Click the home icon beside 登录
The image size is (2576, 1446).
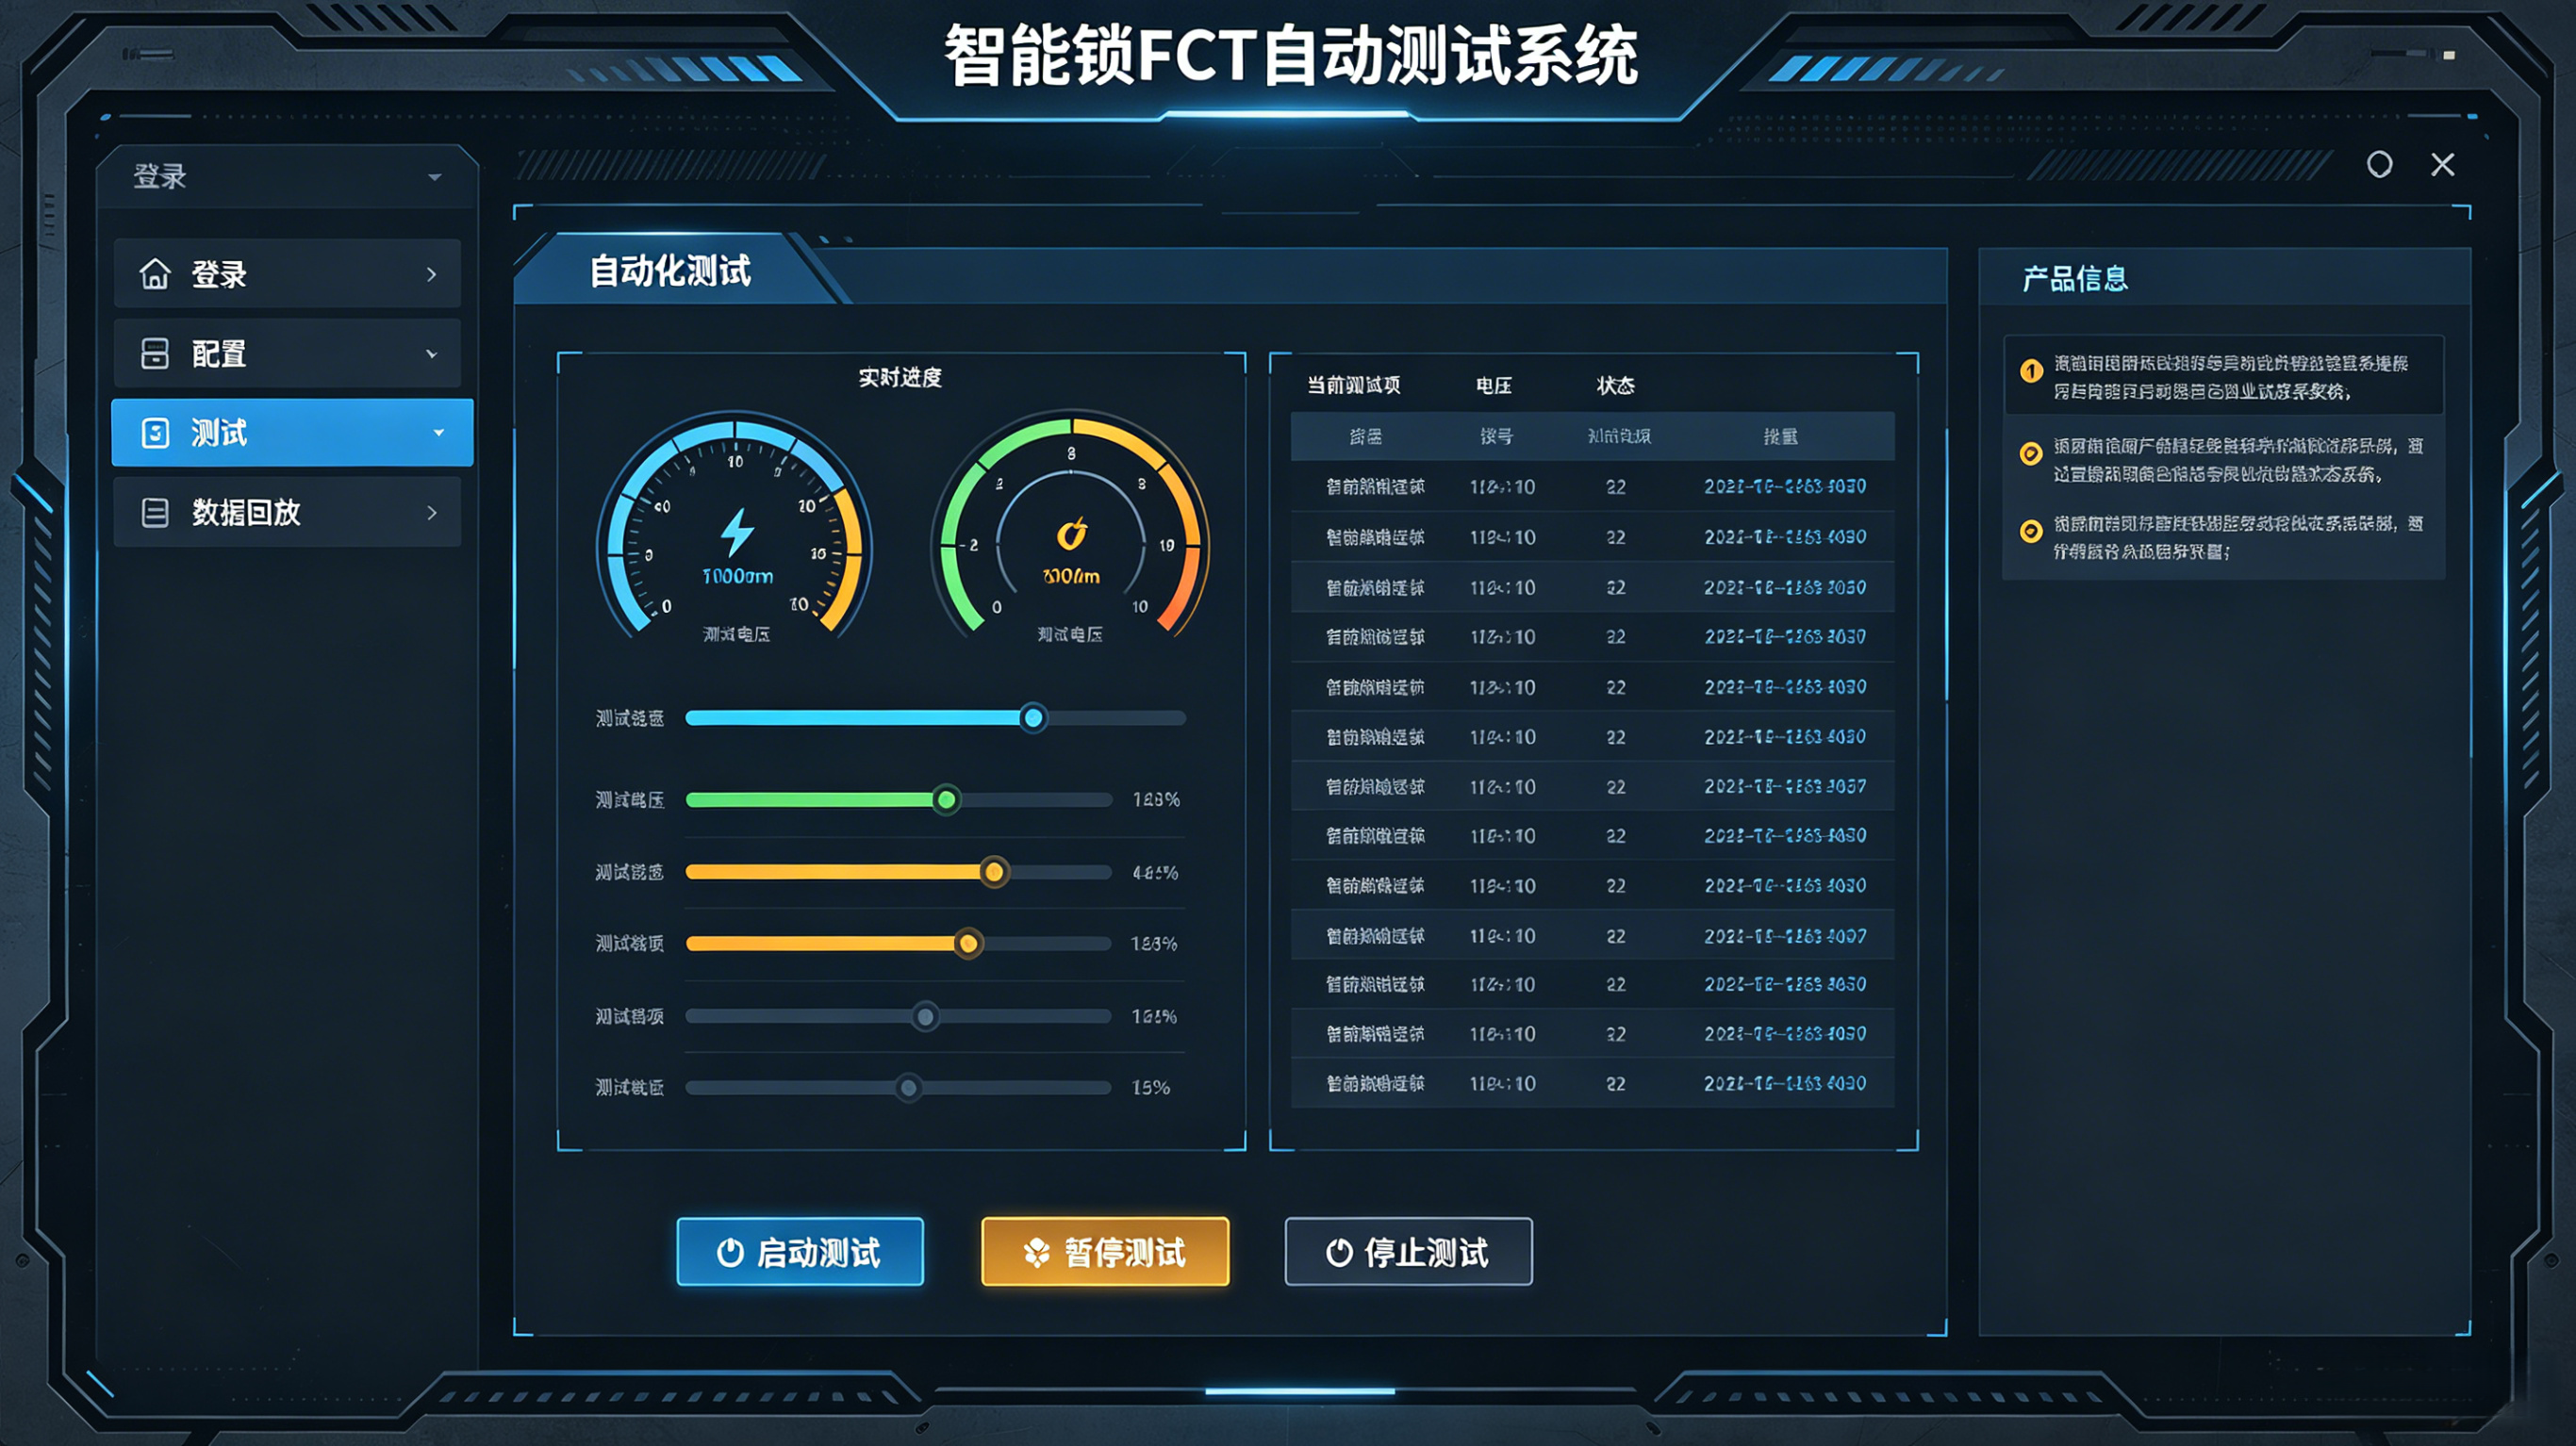click(154, 273)
